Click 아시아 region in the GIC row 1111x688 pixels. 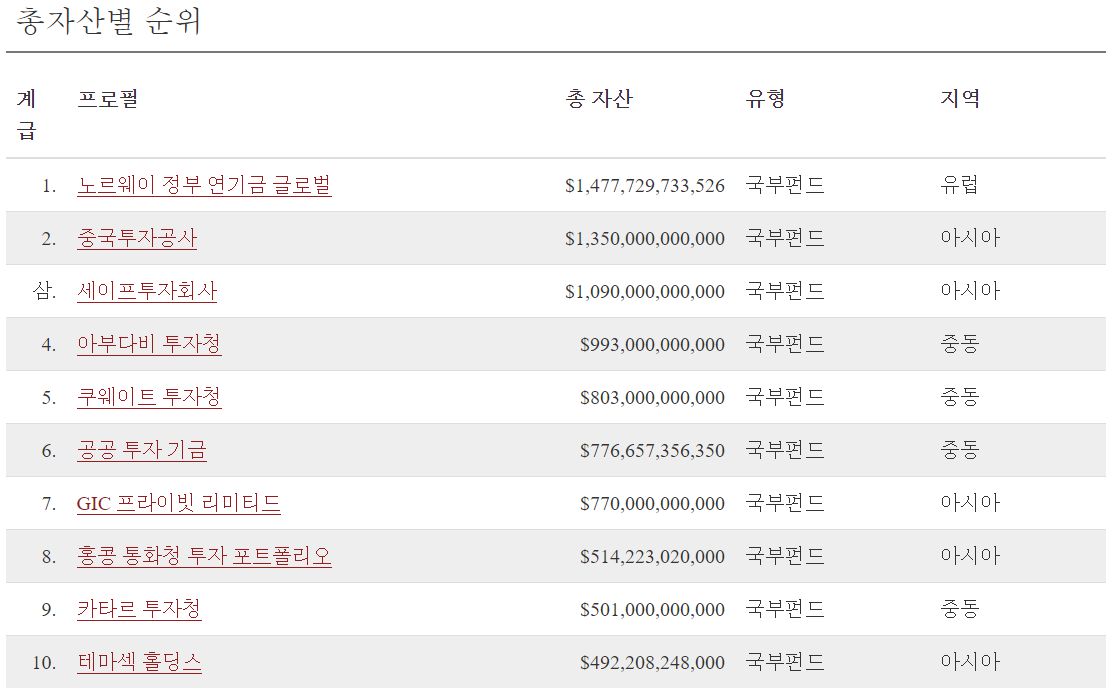pos(970,503)
